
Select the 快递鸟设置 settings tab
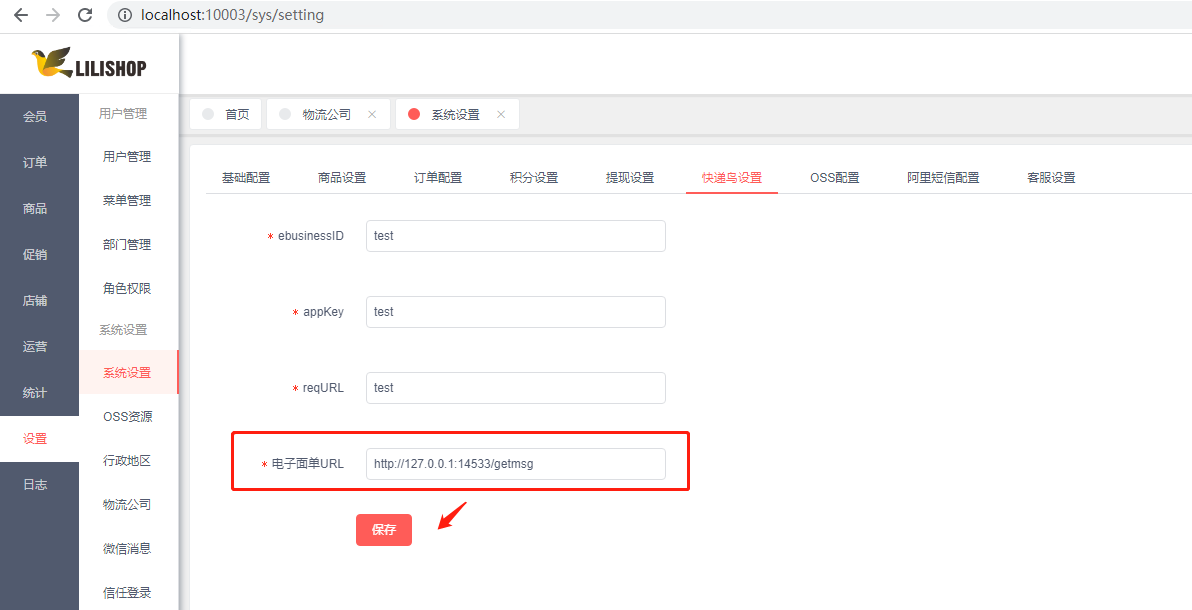[x=732, y=178]
